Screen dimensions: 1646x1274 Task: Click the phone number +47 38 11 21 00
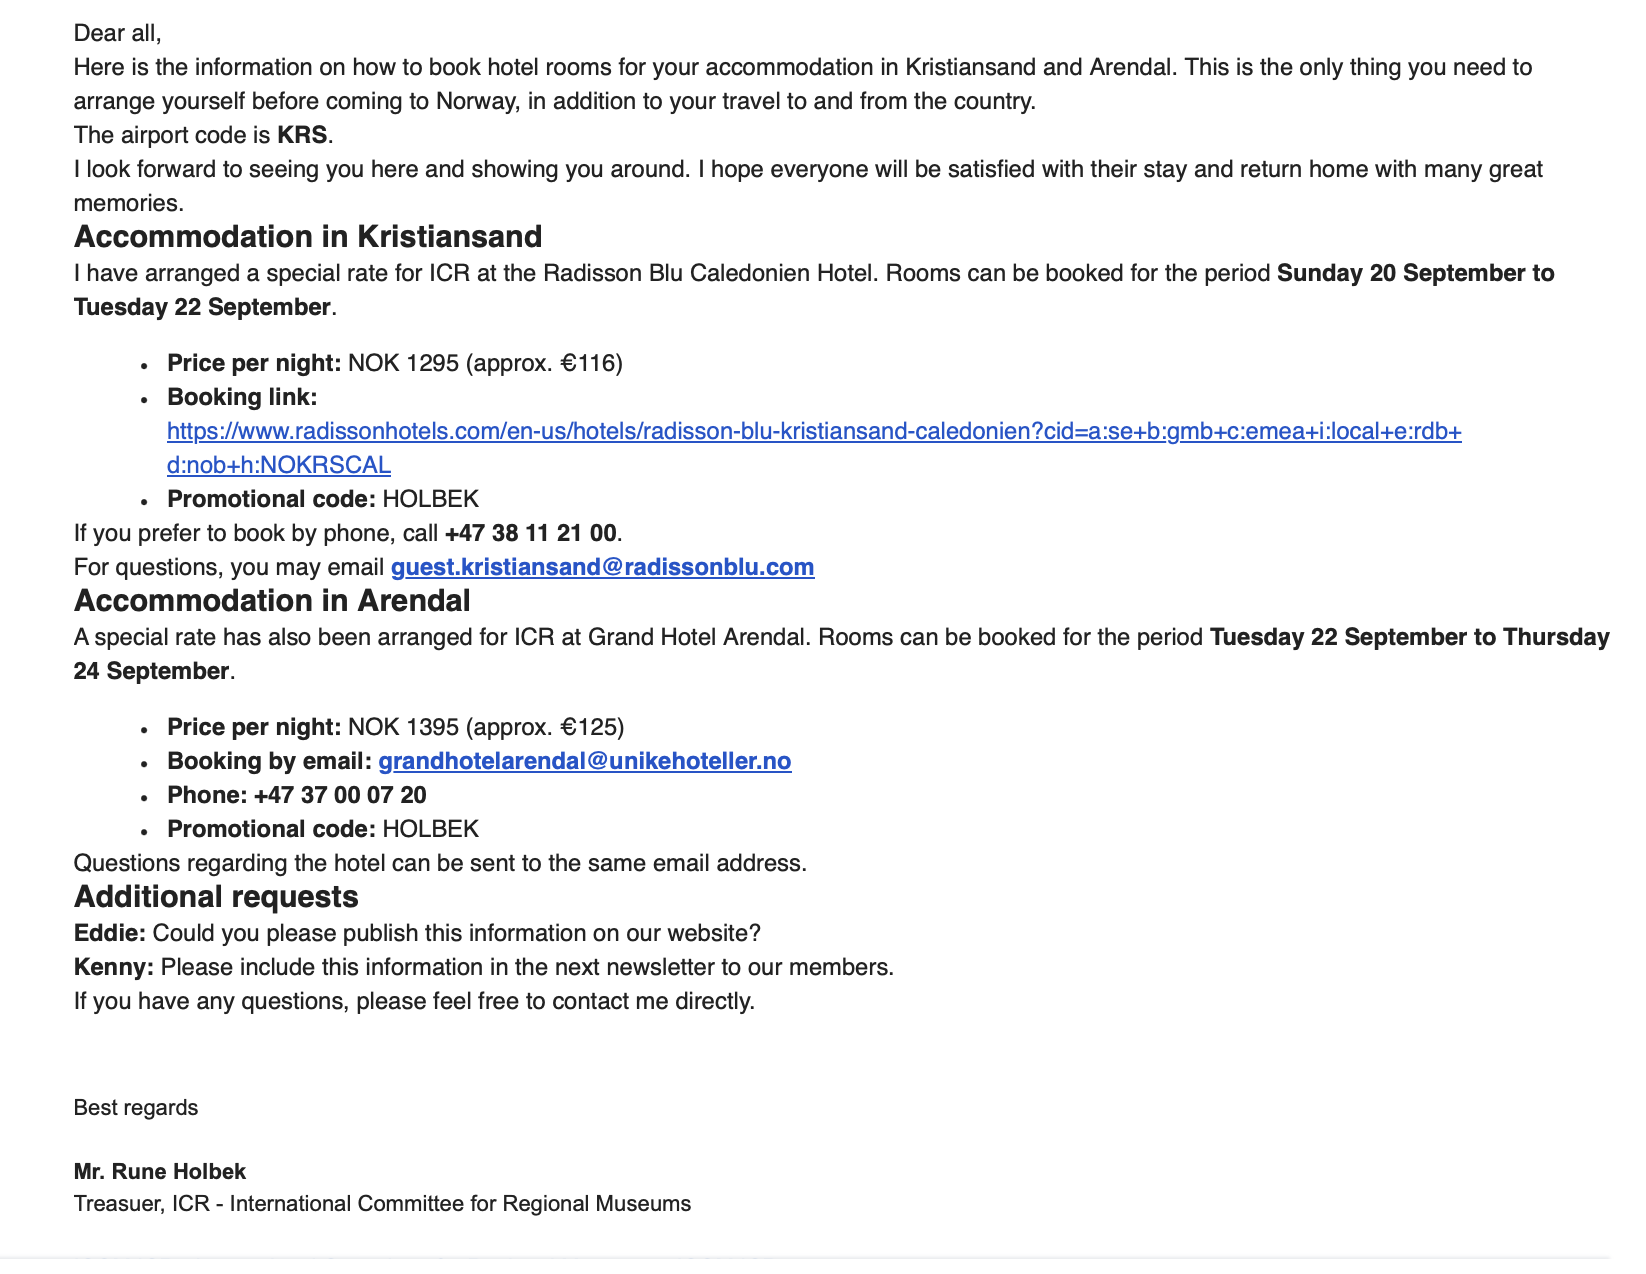[530, 533]
